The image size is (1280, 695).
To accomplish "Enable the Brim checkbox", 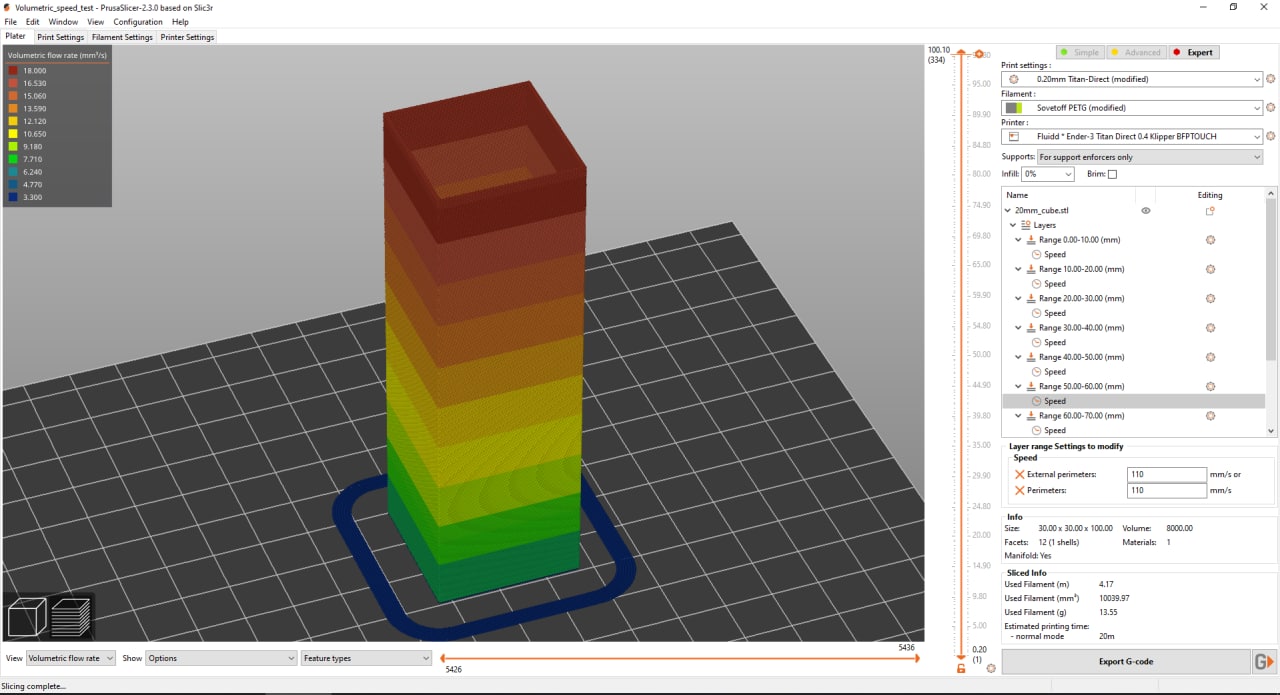I will (1112, 174).
